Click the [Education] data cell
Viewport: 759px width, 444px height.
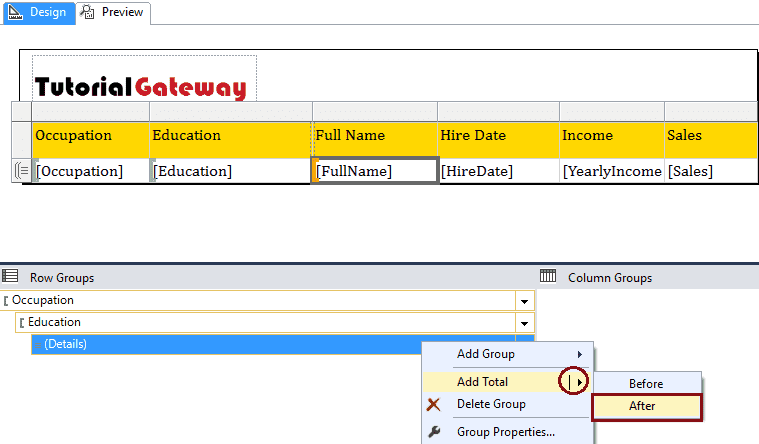[230, 171]
